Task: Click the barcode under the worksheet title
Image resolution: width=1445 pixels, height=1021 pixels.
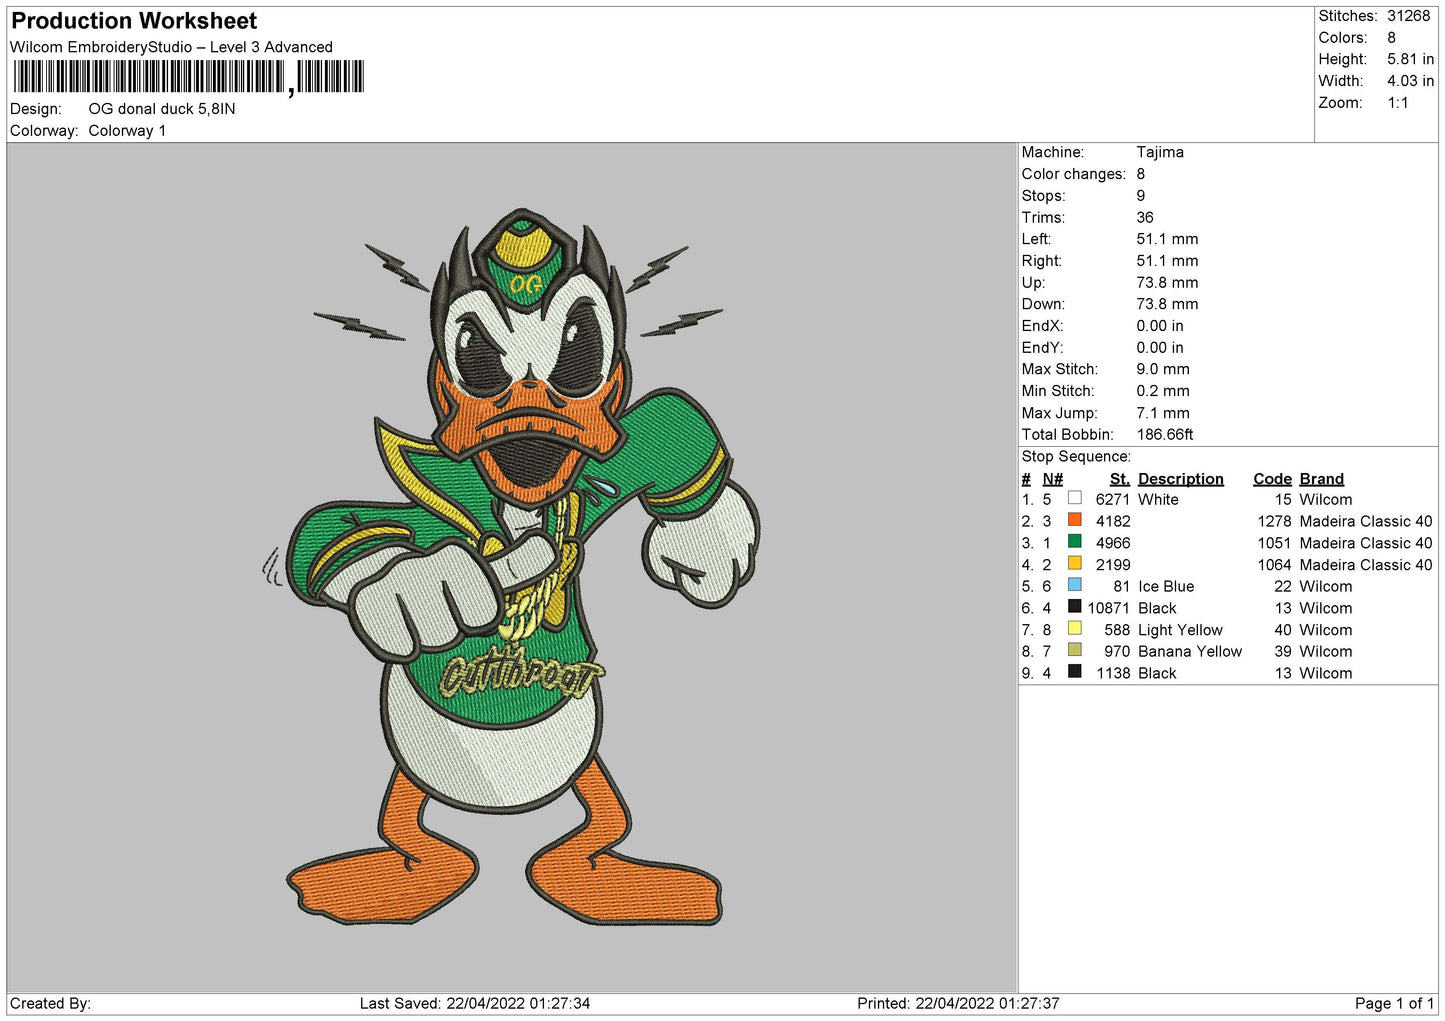Action: click(189, 77)
